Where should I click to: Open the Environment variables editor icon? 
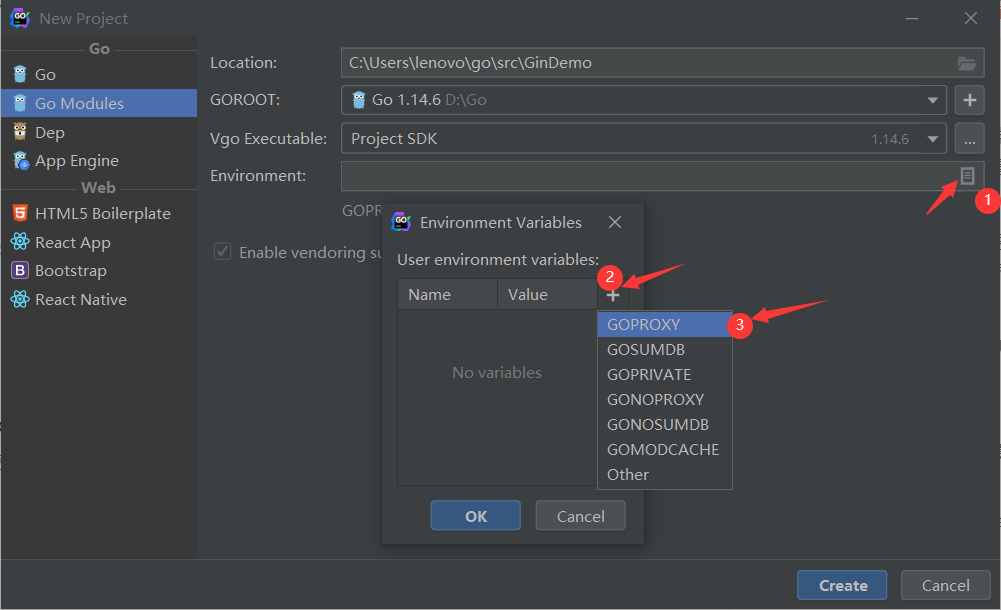pos(967,175)
